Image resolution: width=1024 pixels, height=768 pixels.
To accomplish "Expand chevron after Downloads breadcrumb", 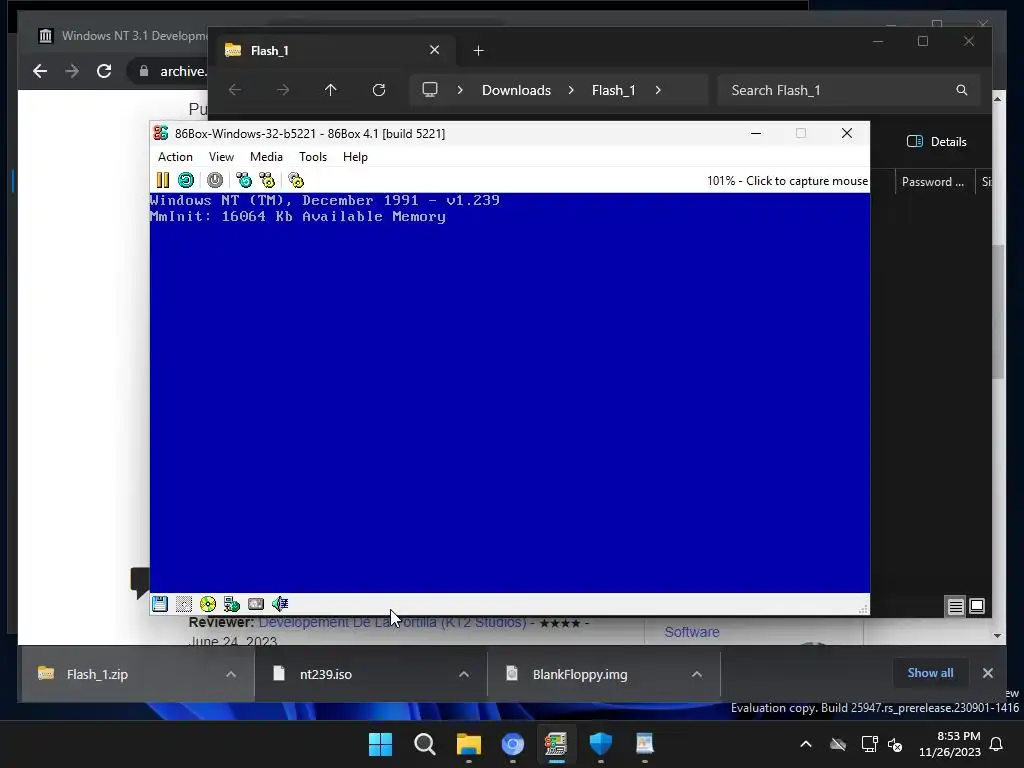I will tap(571, 90).
